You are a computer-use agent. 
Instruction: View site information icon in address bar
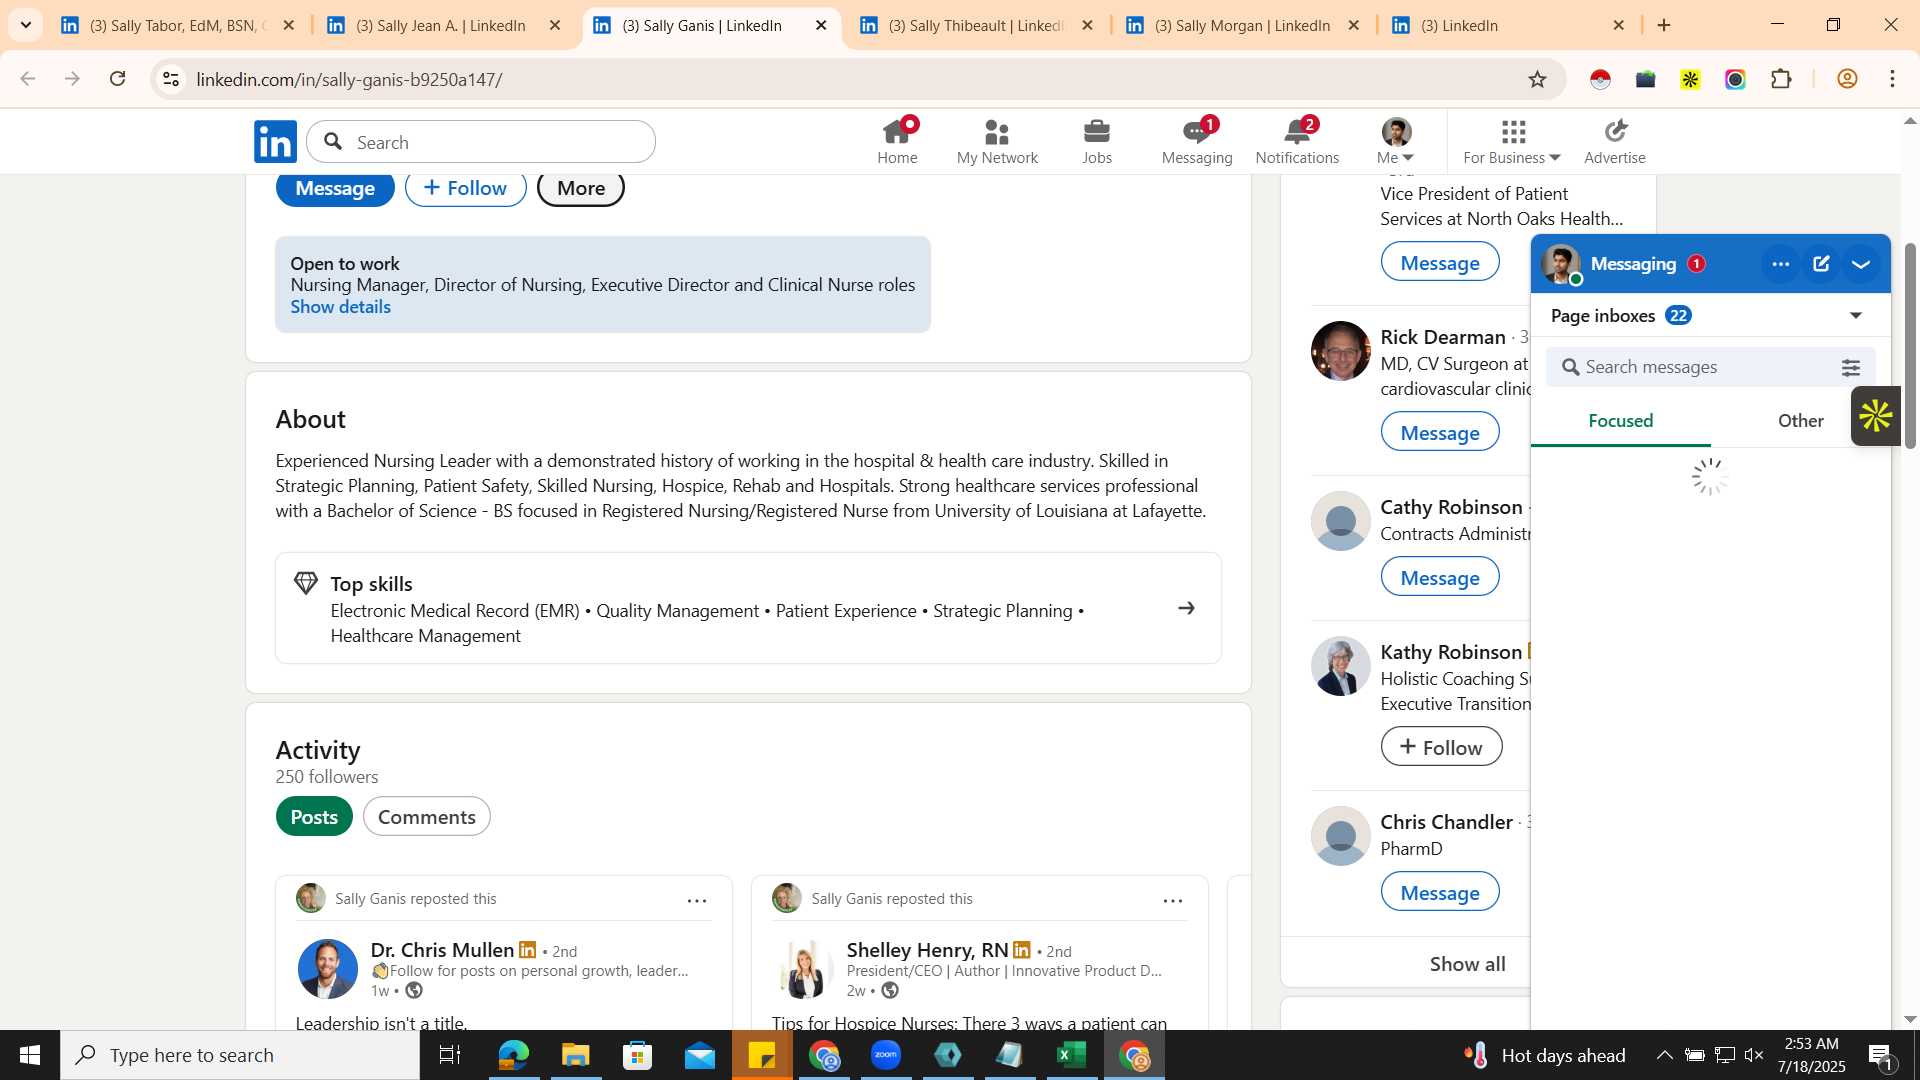click(x=171, y=80)
